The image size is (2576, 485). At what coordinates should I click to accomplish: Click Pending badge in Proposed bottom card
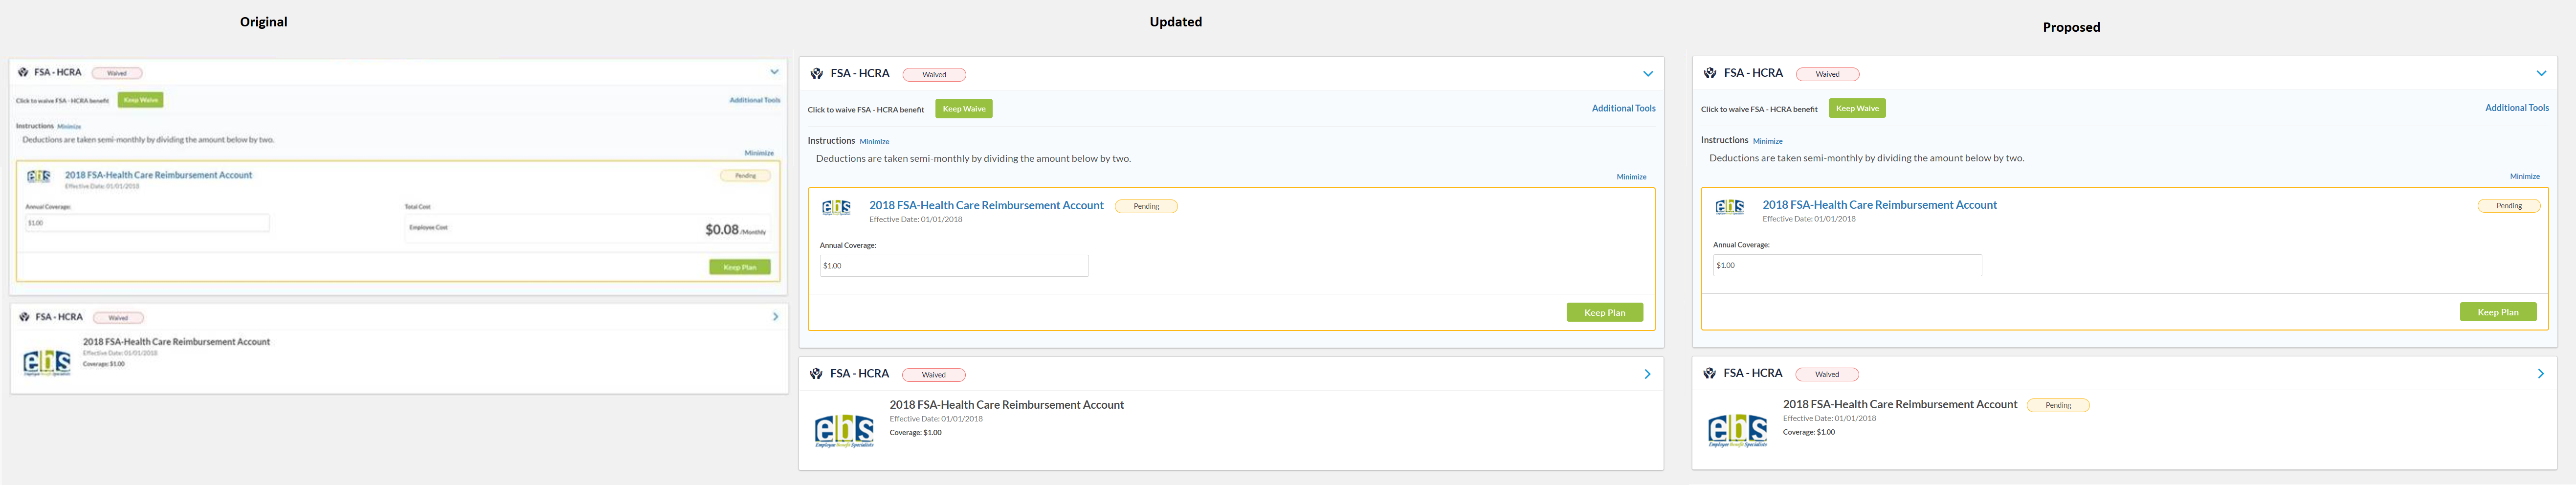click(2057, 405)
